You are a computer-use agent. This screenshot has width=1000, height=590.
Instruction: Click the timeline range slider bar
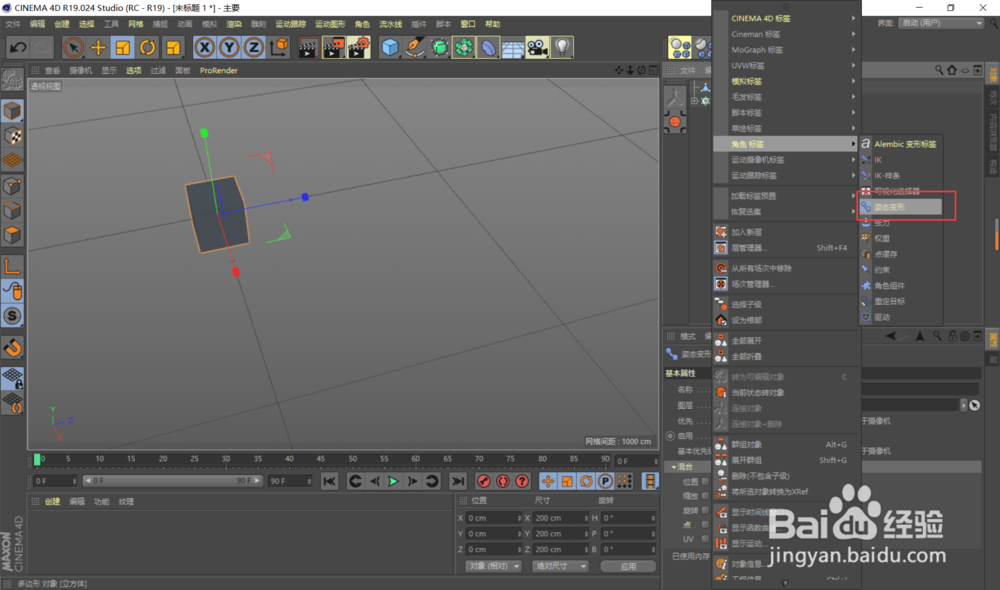click(172, 481)
